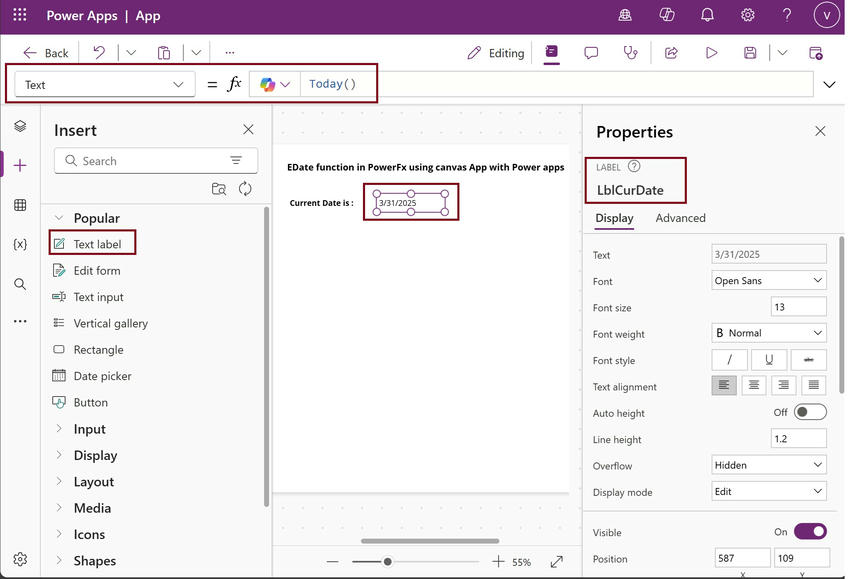Open help question mark icon
Image resolution: width=850 pixels, height=579 pixels.
[787, 15]
